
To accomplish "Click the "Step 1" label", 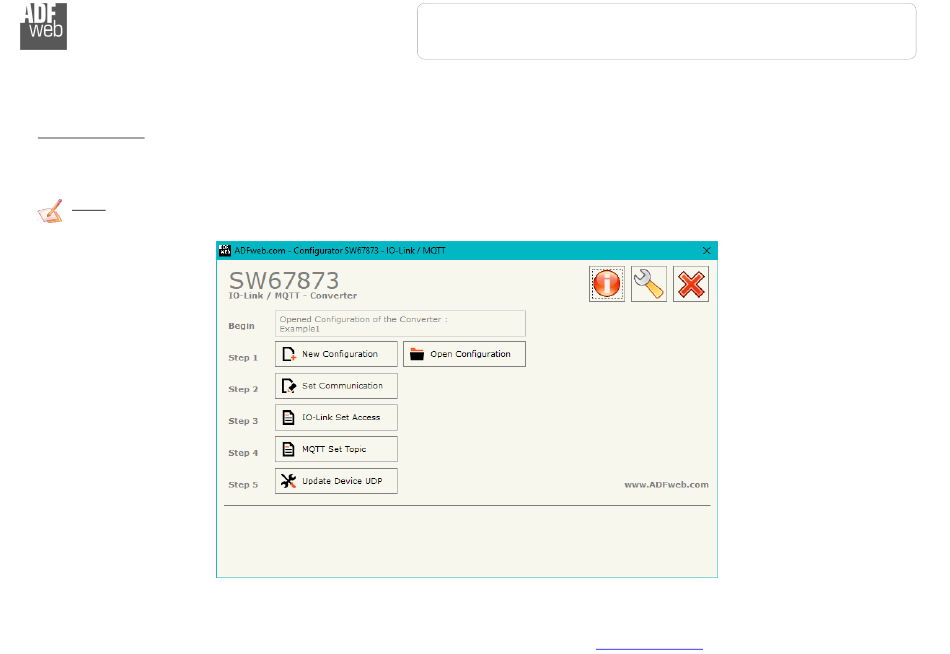I will 243,358.
